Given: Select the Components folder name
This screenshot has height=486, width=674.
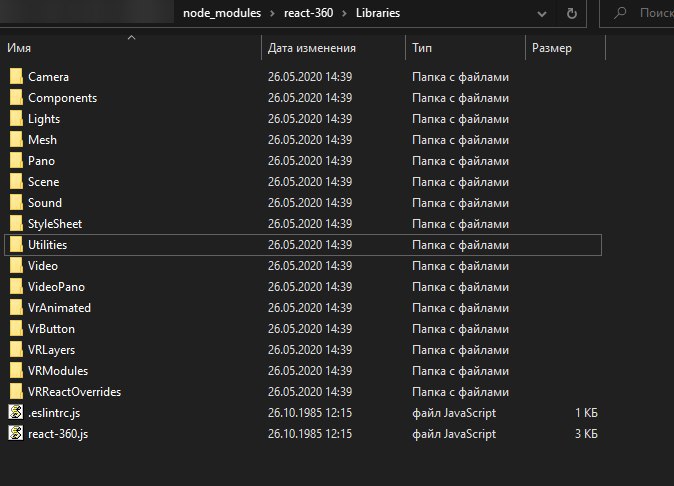Looking at the screenshot, I should pyautogui.click(x=62, y=98).
